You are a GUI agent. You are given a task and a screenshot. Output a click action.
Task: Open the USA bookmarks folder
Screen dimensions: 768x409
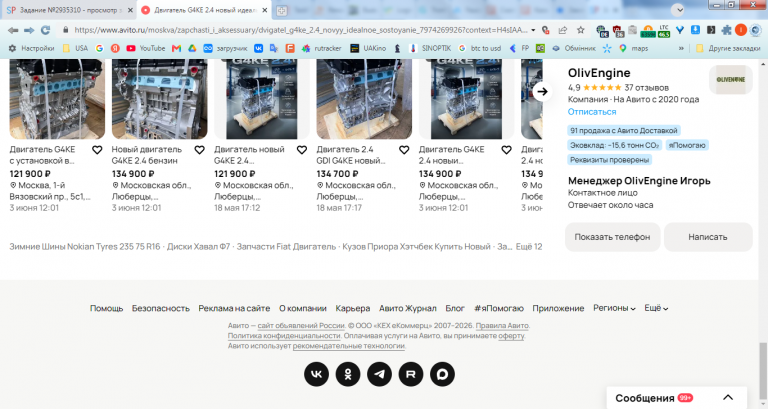point(75,48)
